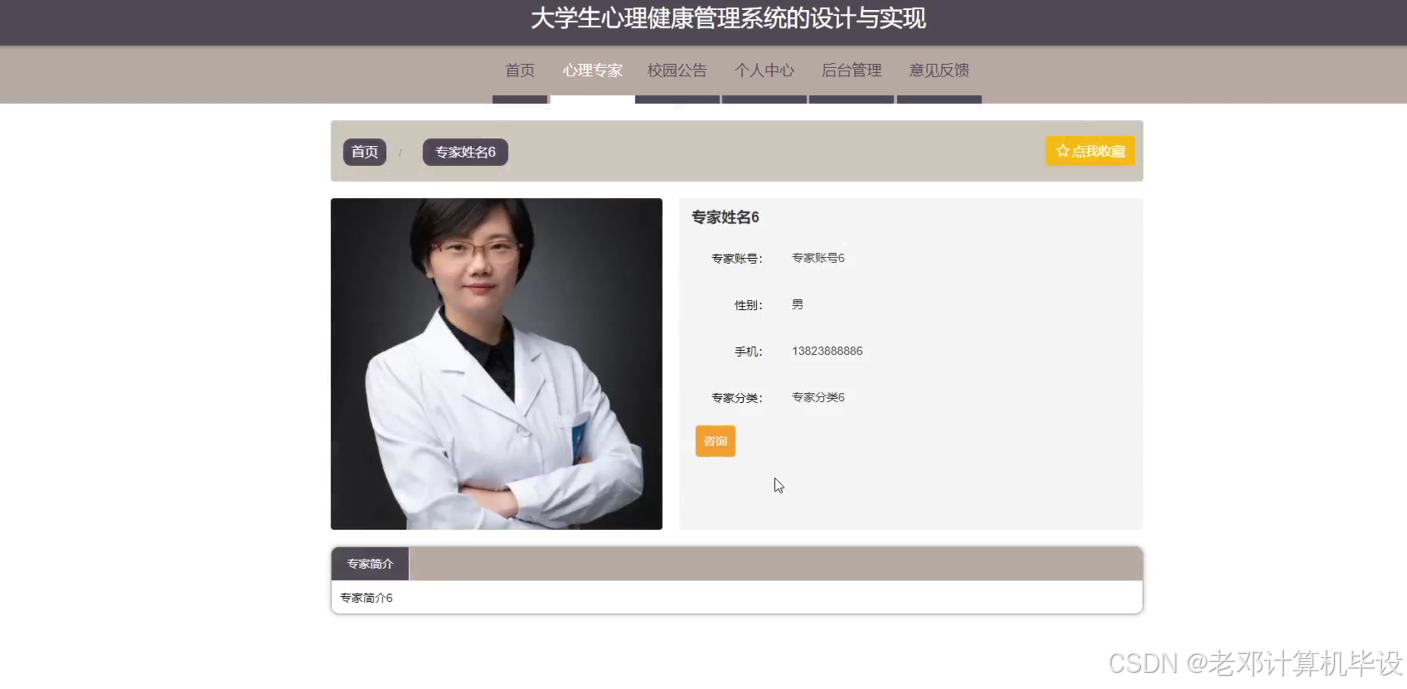Click the 专家分类6 category value
Image resolution: width=1407 pixels, height=689 pixels.
[x=817, y=397]
